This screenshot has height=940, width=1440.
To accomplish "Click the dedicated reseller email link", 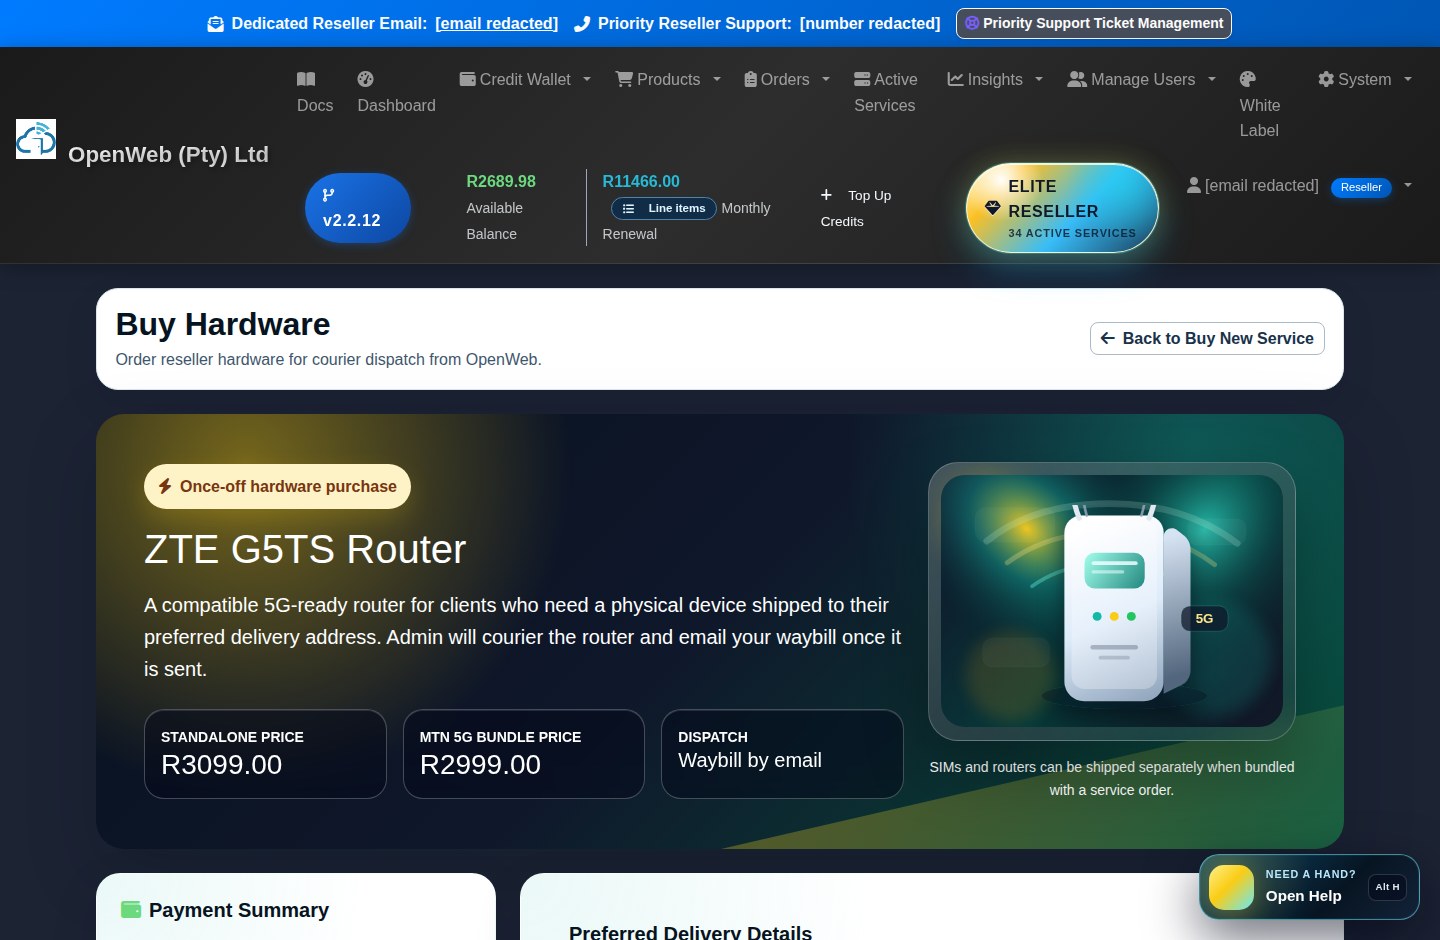I will [x=497, y=23].
